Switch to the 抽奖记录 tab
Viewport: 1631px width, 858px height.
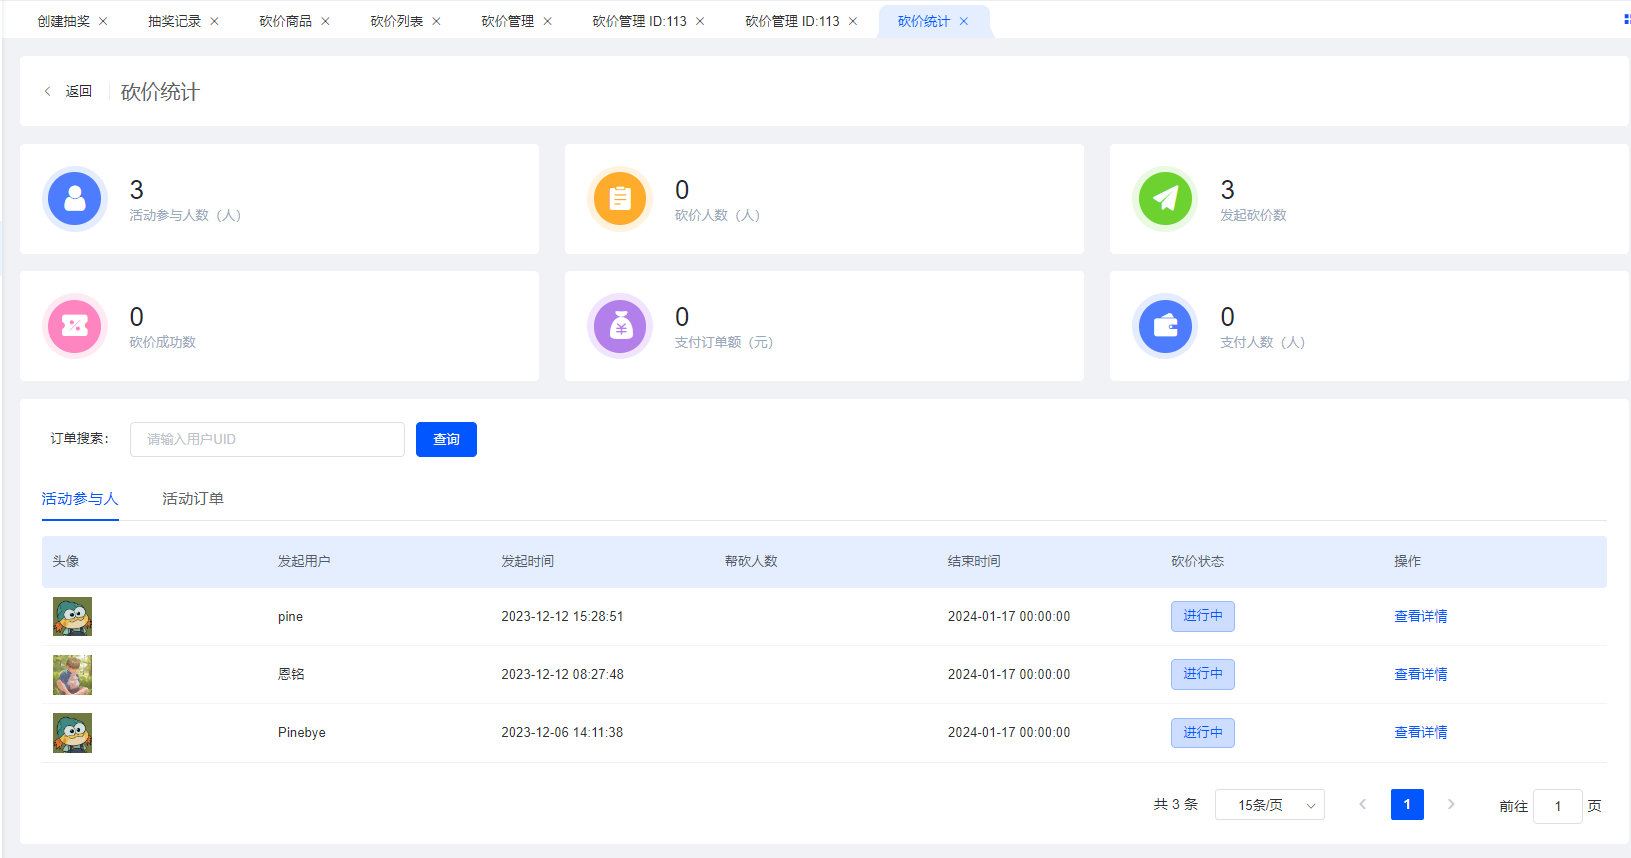tap(175, 21)
